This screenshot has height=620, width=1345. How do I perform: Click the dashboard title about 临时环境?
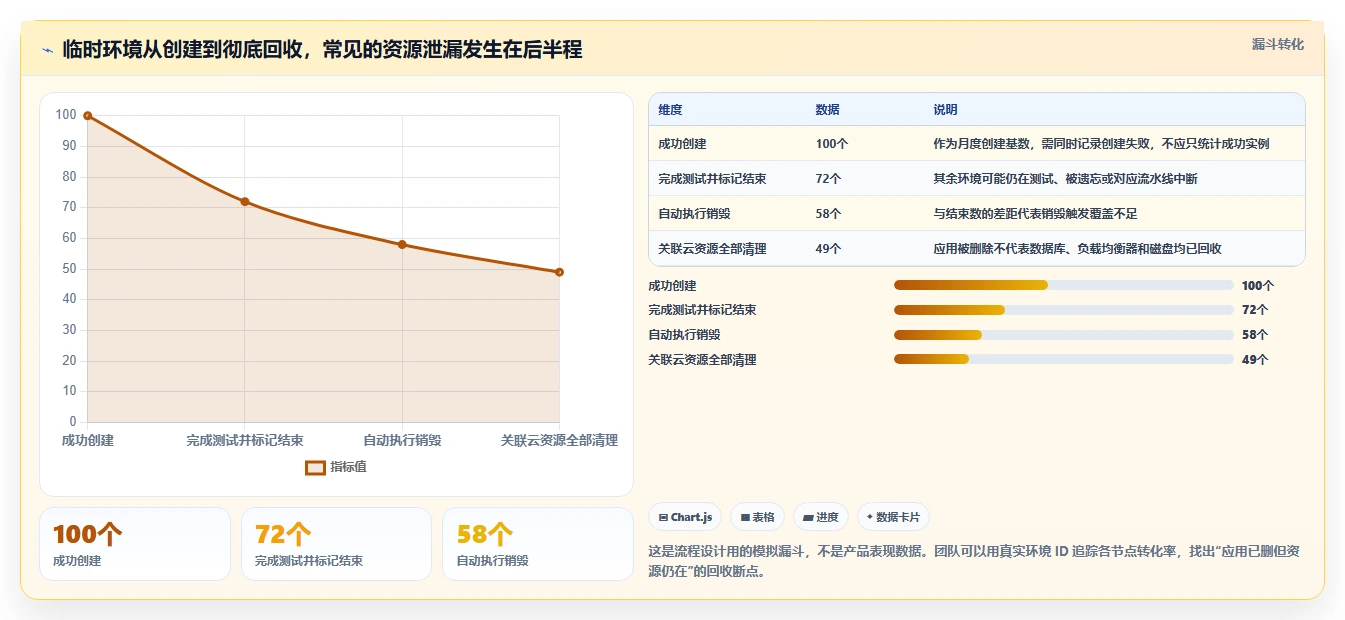[x=322, y=50]
